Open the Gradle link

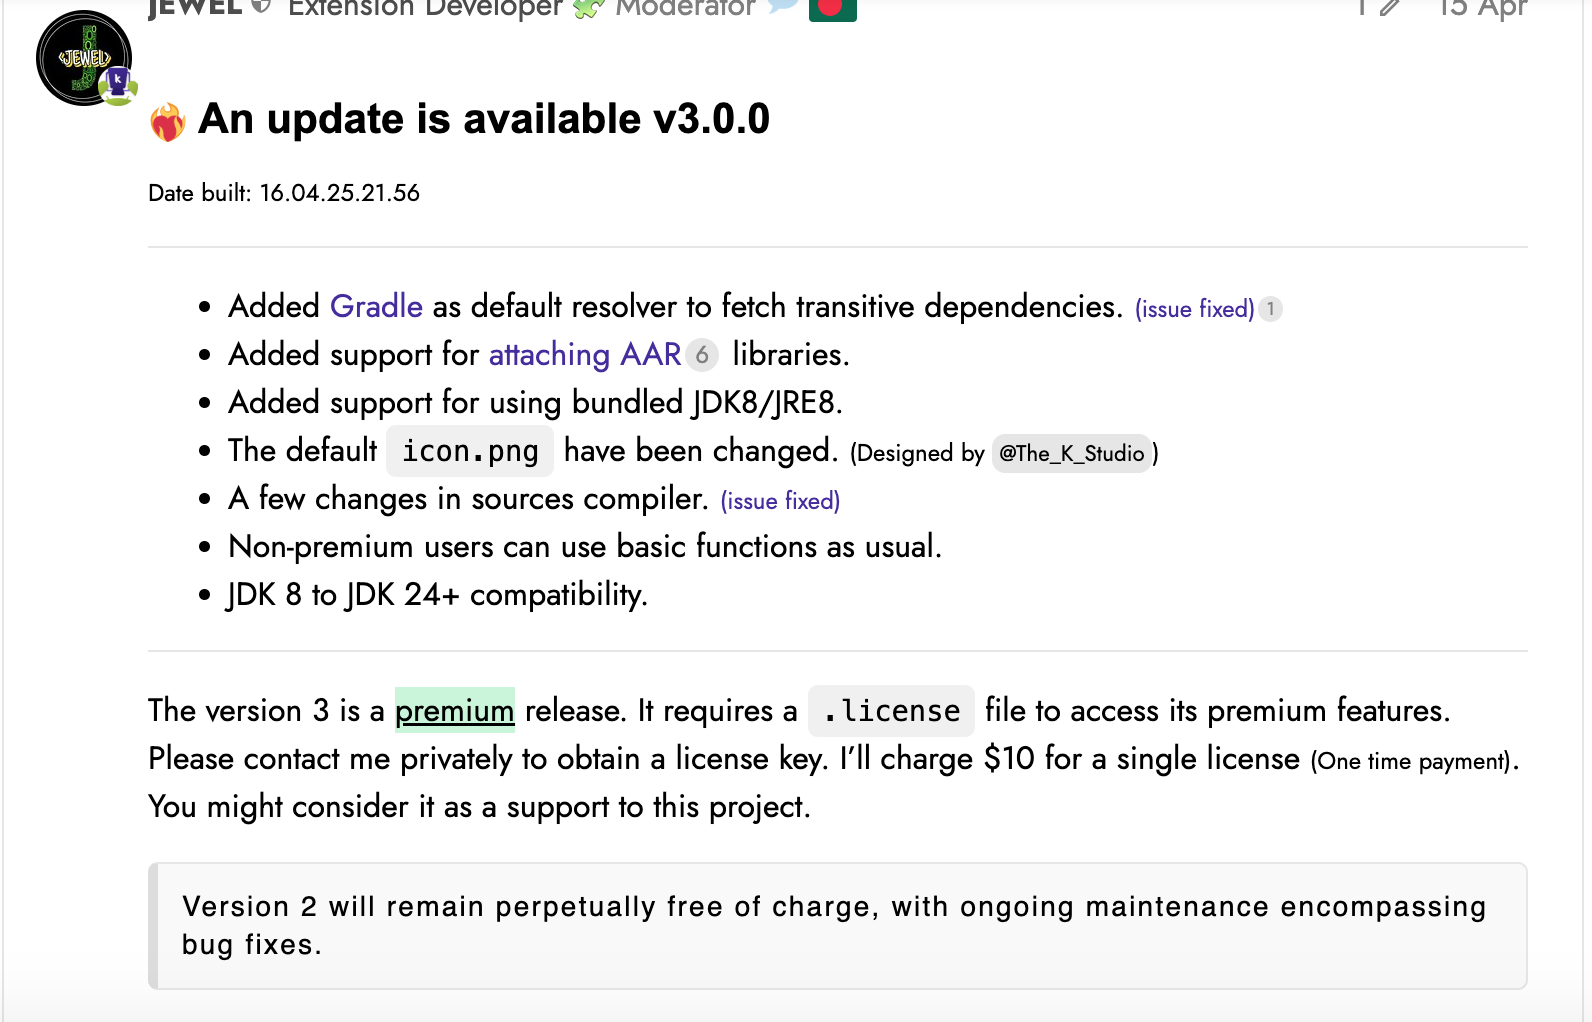[375, 306]
